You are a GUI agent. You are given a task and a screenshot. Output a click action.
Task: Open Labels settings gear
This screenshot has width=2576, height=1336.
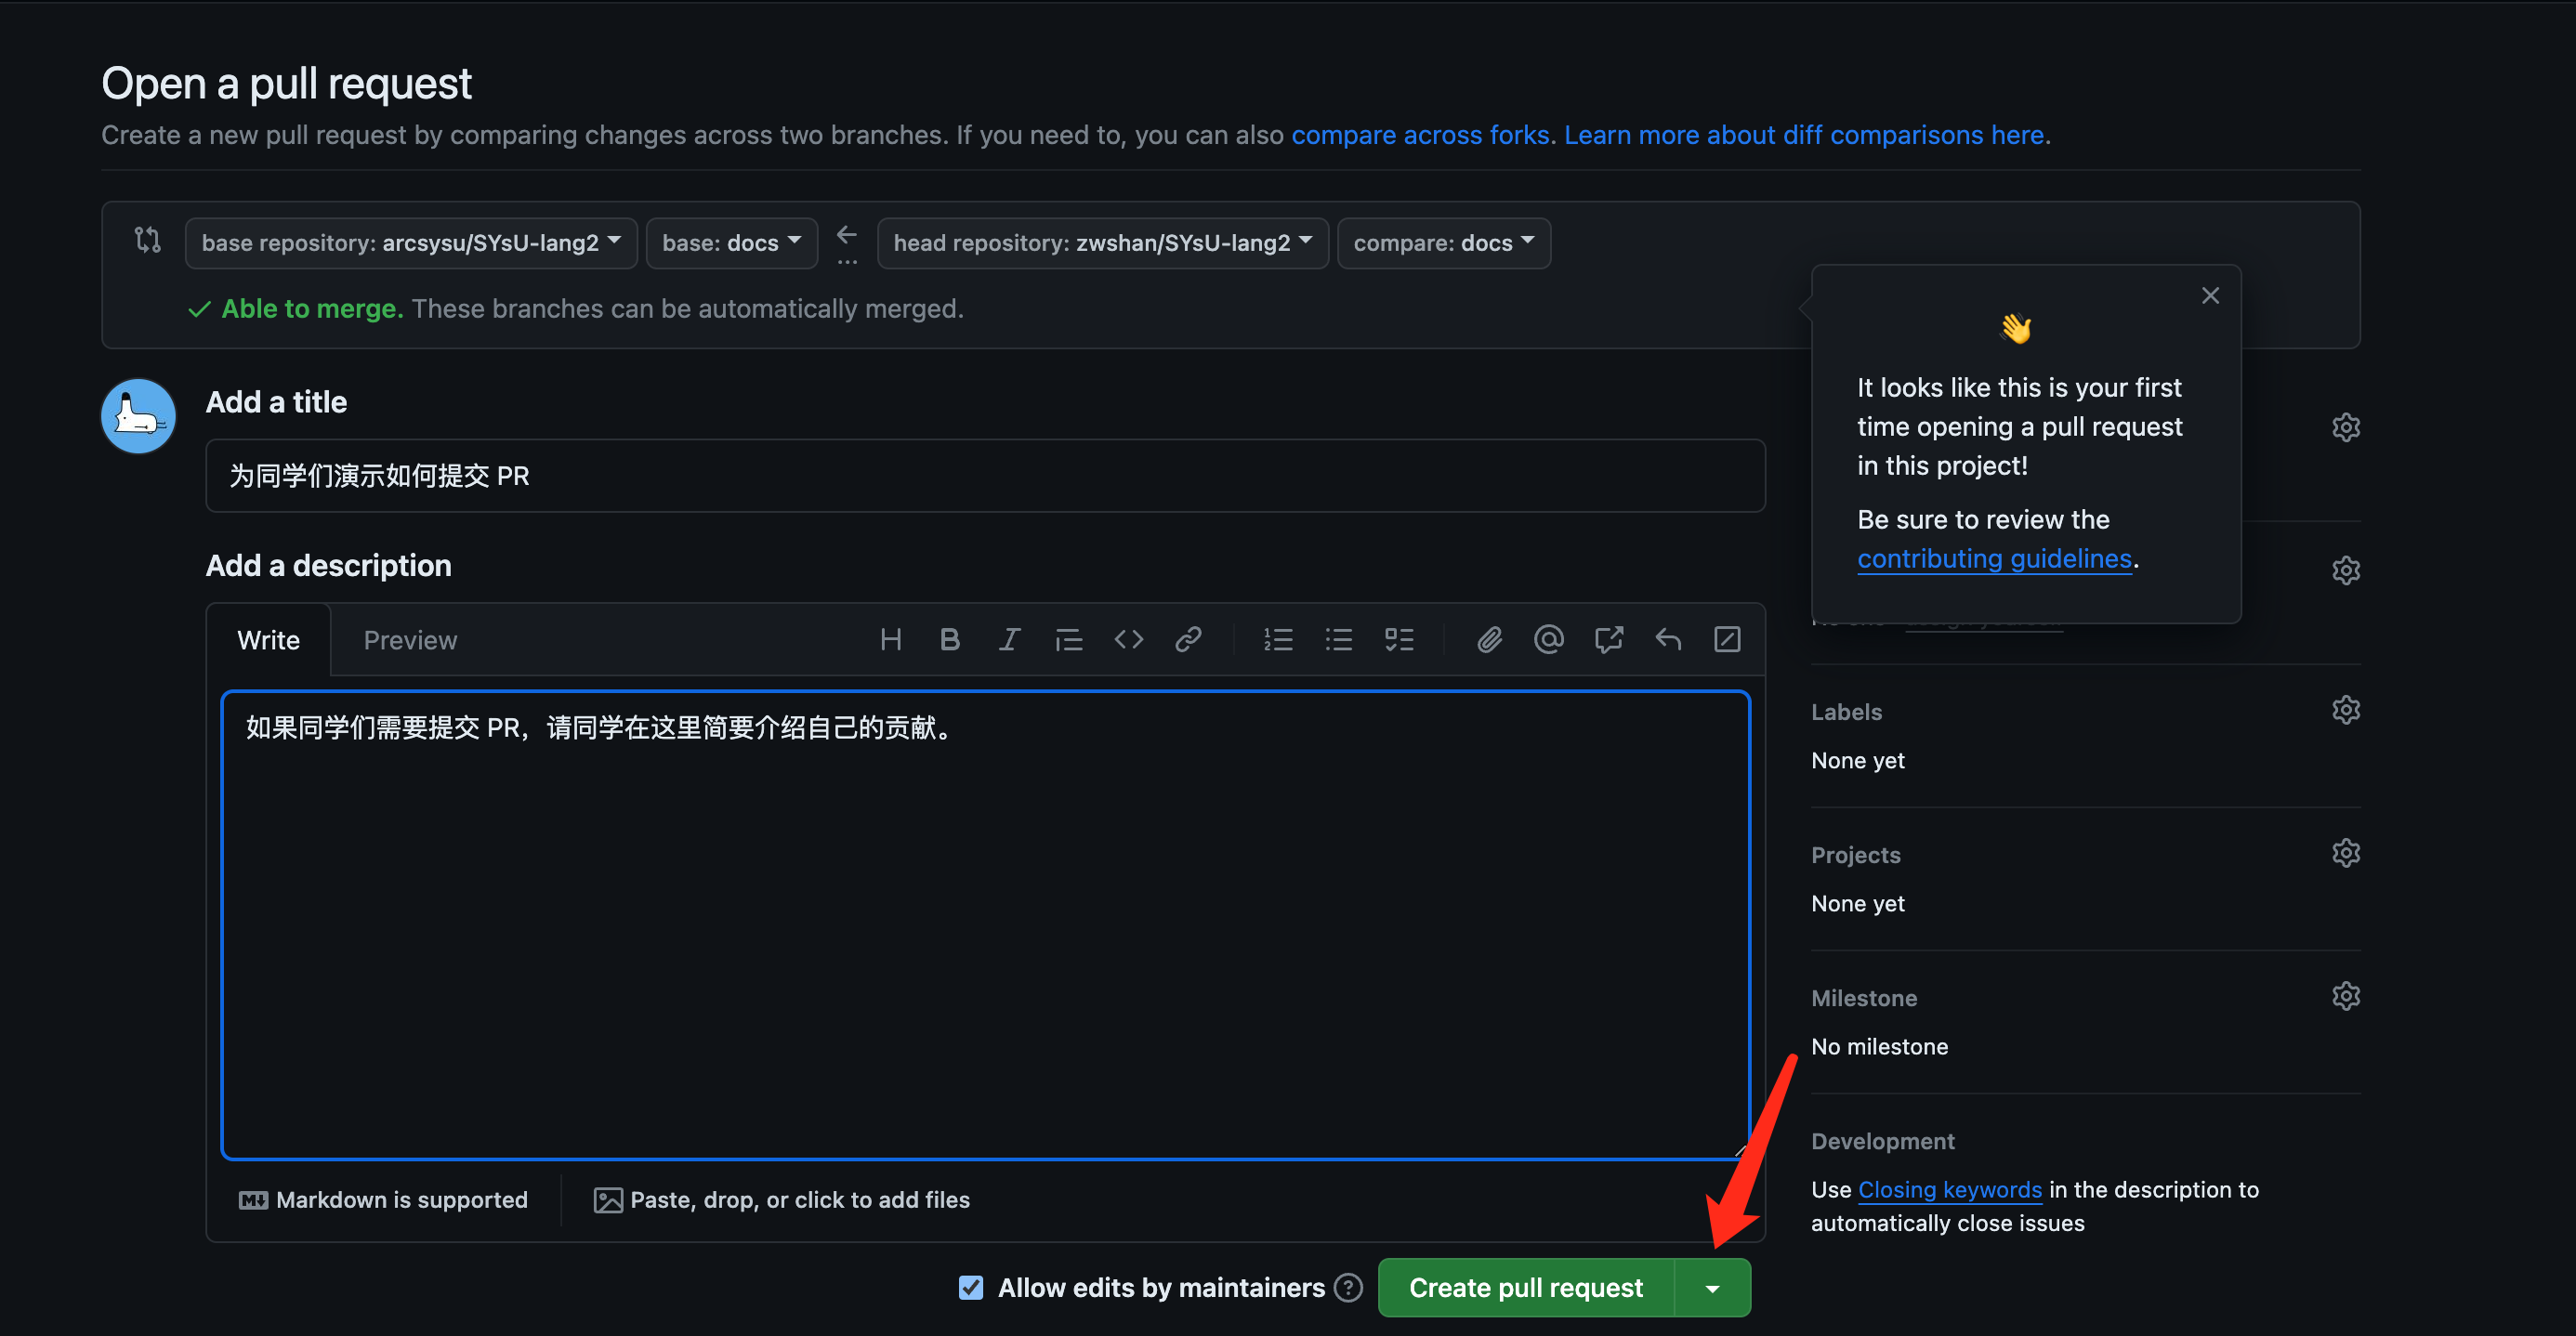[2345, 710]
